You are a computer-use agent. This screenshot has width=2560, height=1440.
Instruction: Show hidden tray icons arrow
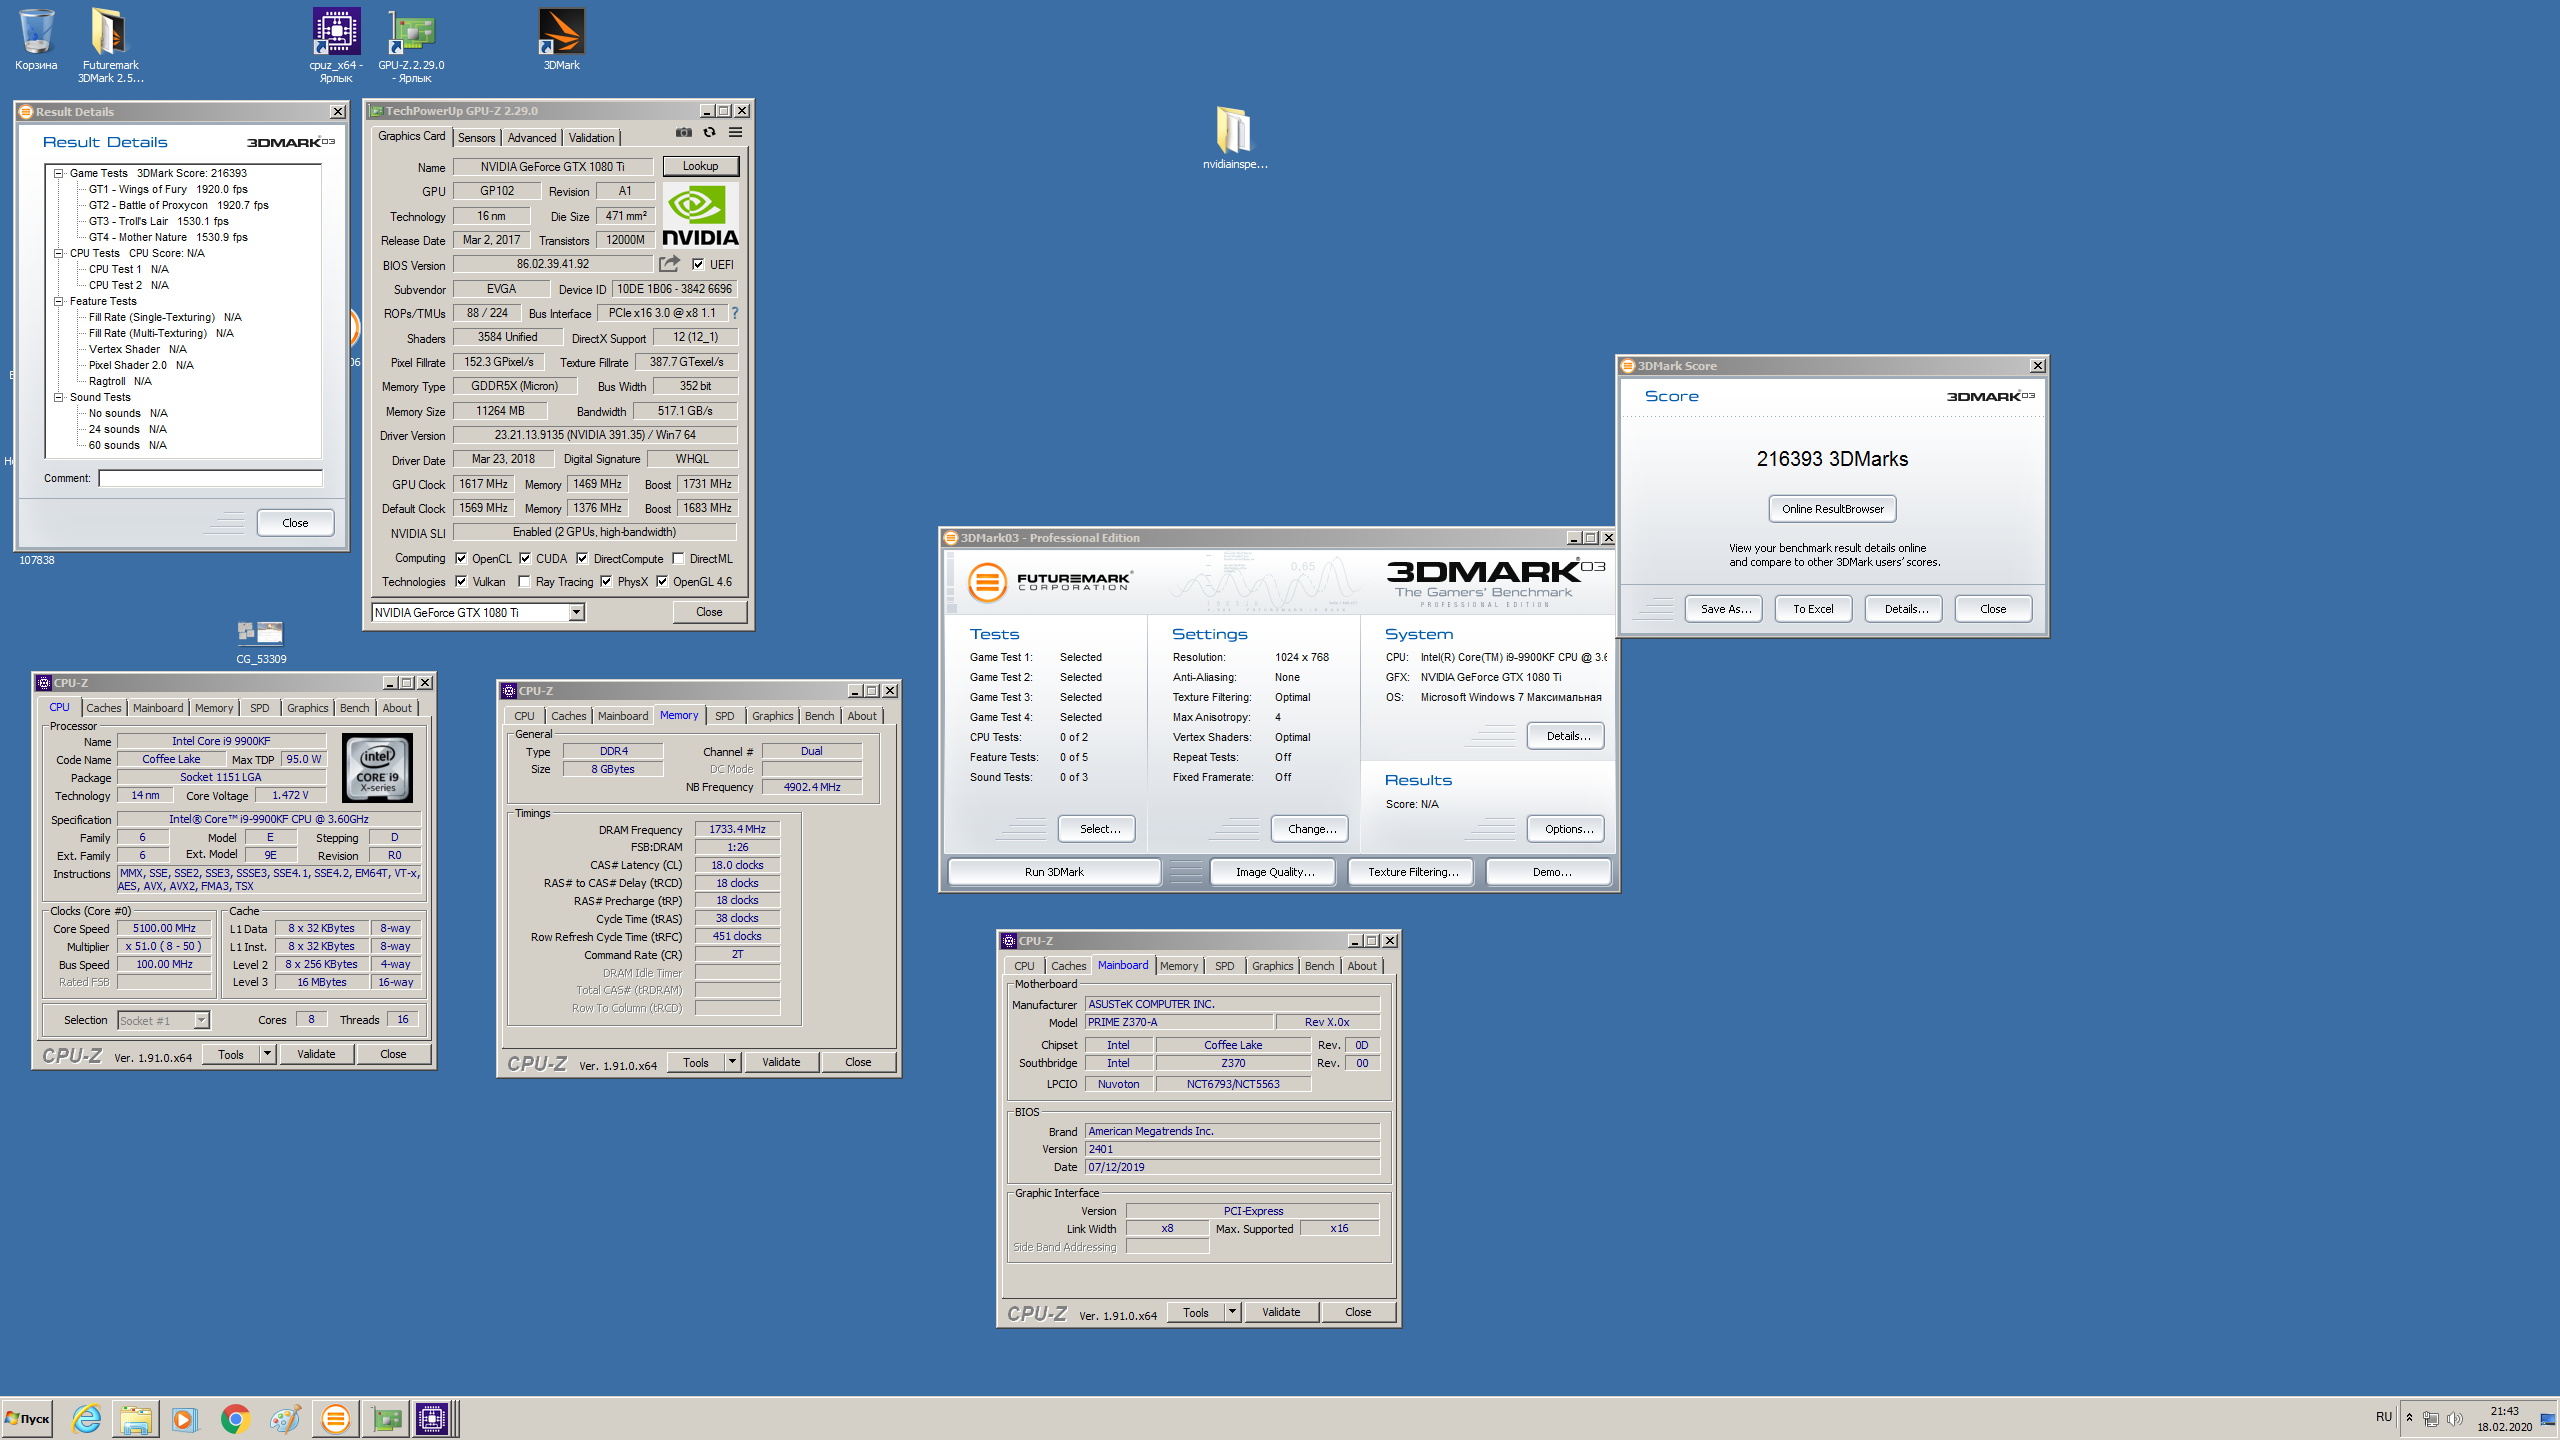coord(2409,1418)
